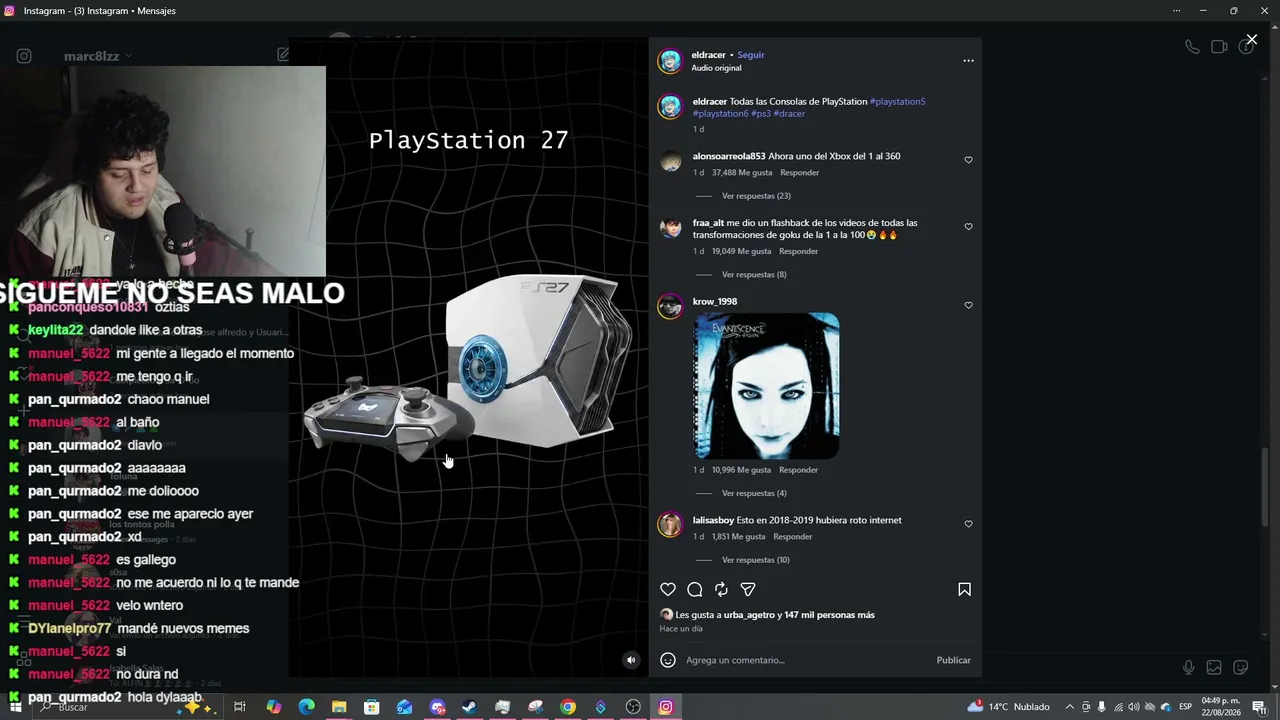Open the eldracer profile picture in the post header
Image resolution: width=1280 pixels, height=720 pixels.
click(670, 61)
